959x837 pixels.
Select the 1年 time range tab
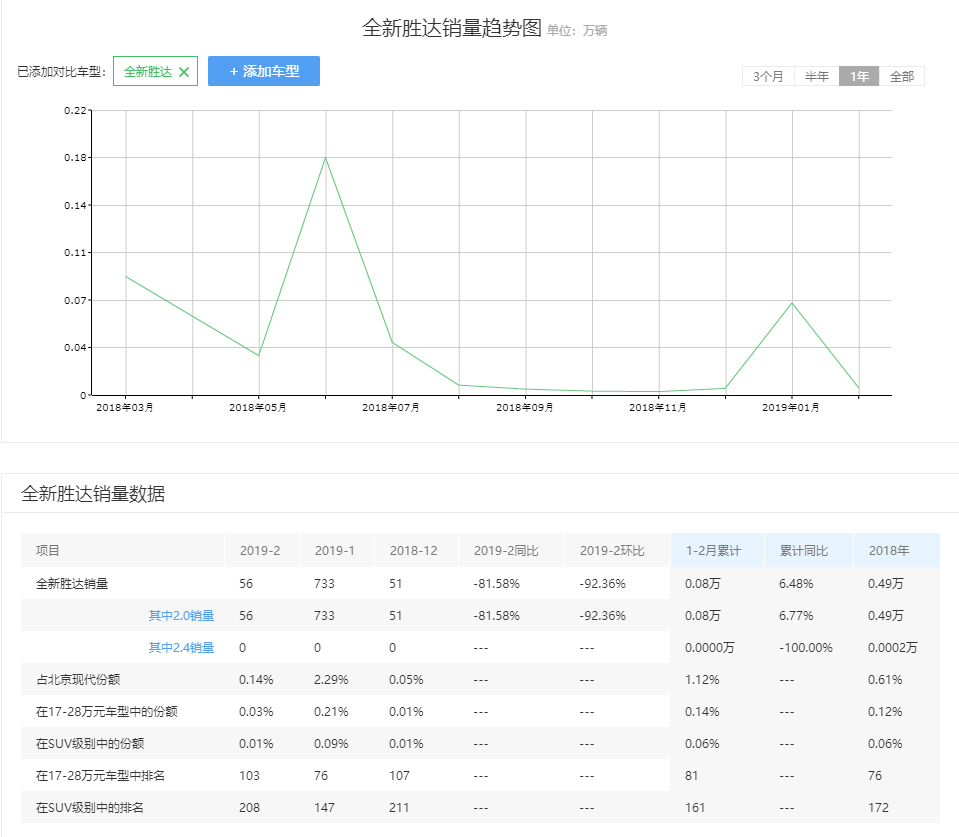[857, 75]
